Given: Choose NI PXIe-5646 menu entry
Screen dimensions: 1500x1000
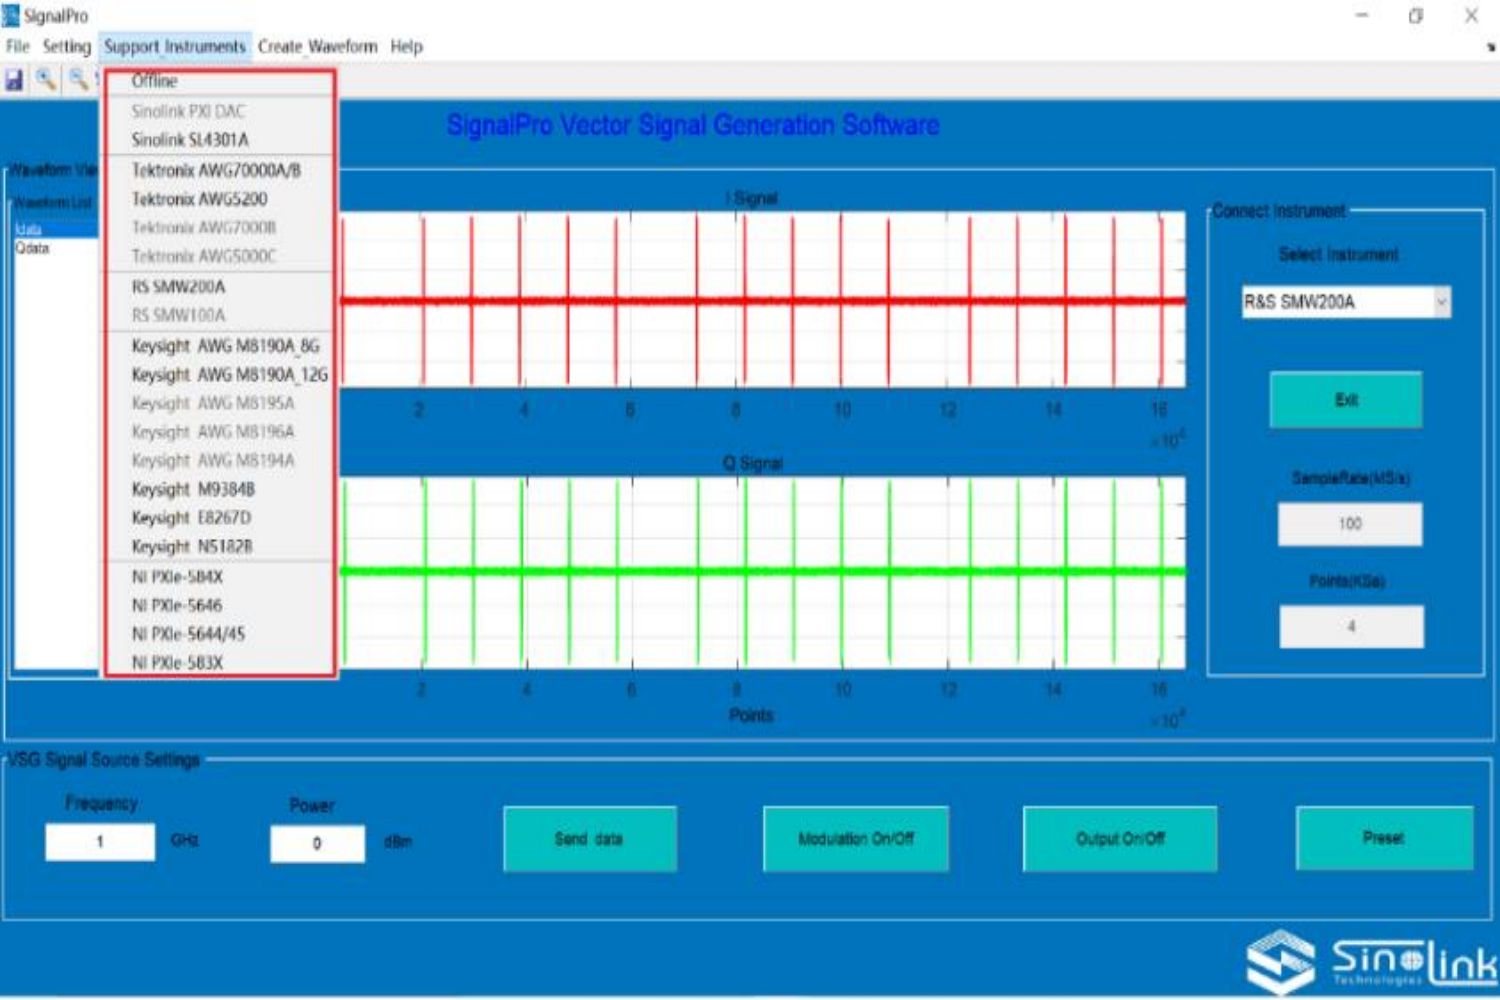Looking at the screenshot, I should 177,605.
